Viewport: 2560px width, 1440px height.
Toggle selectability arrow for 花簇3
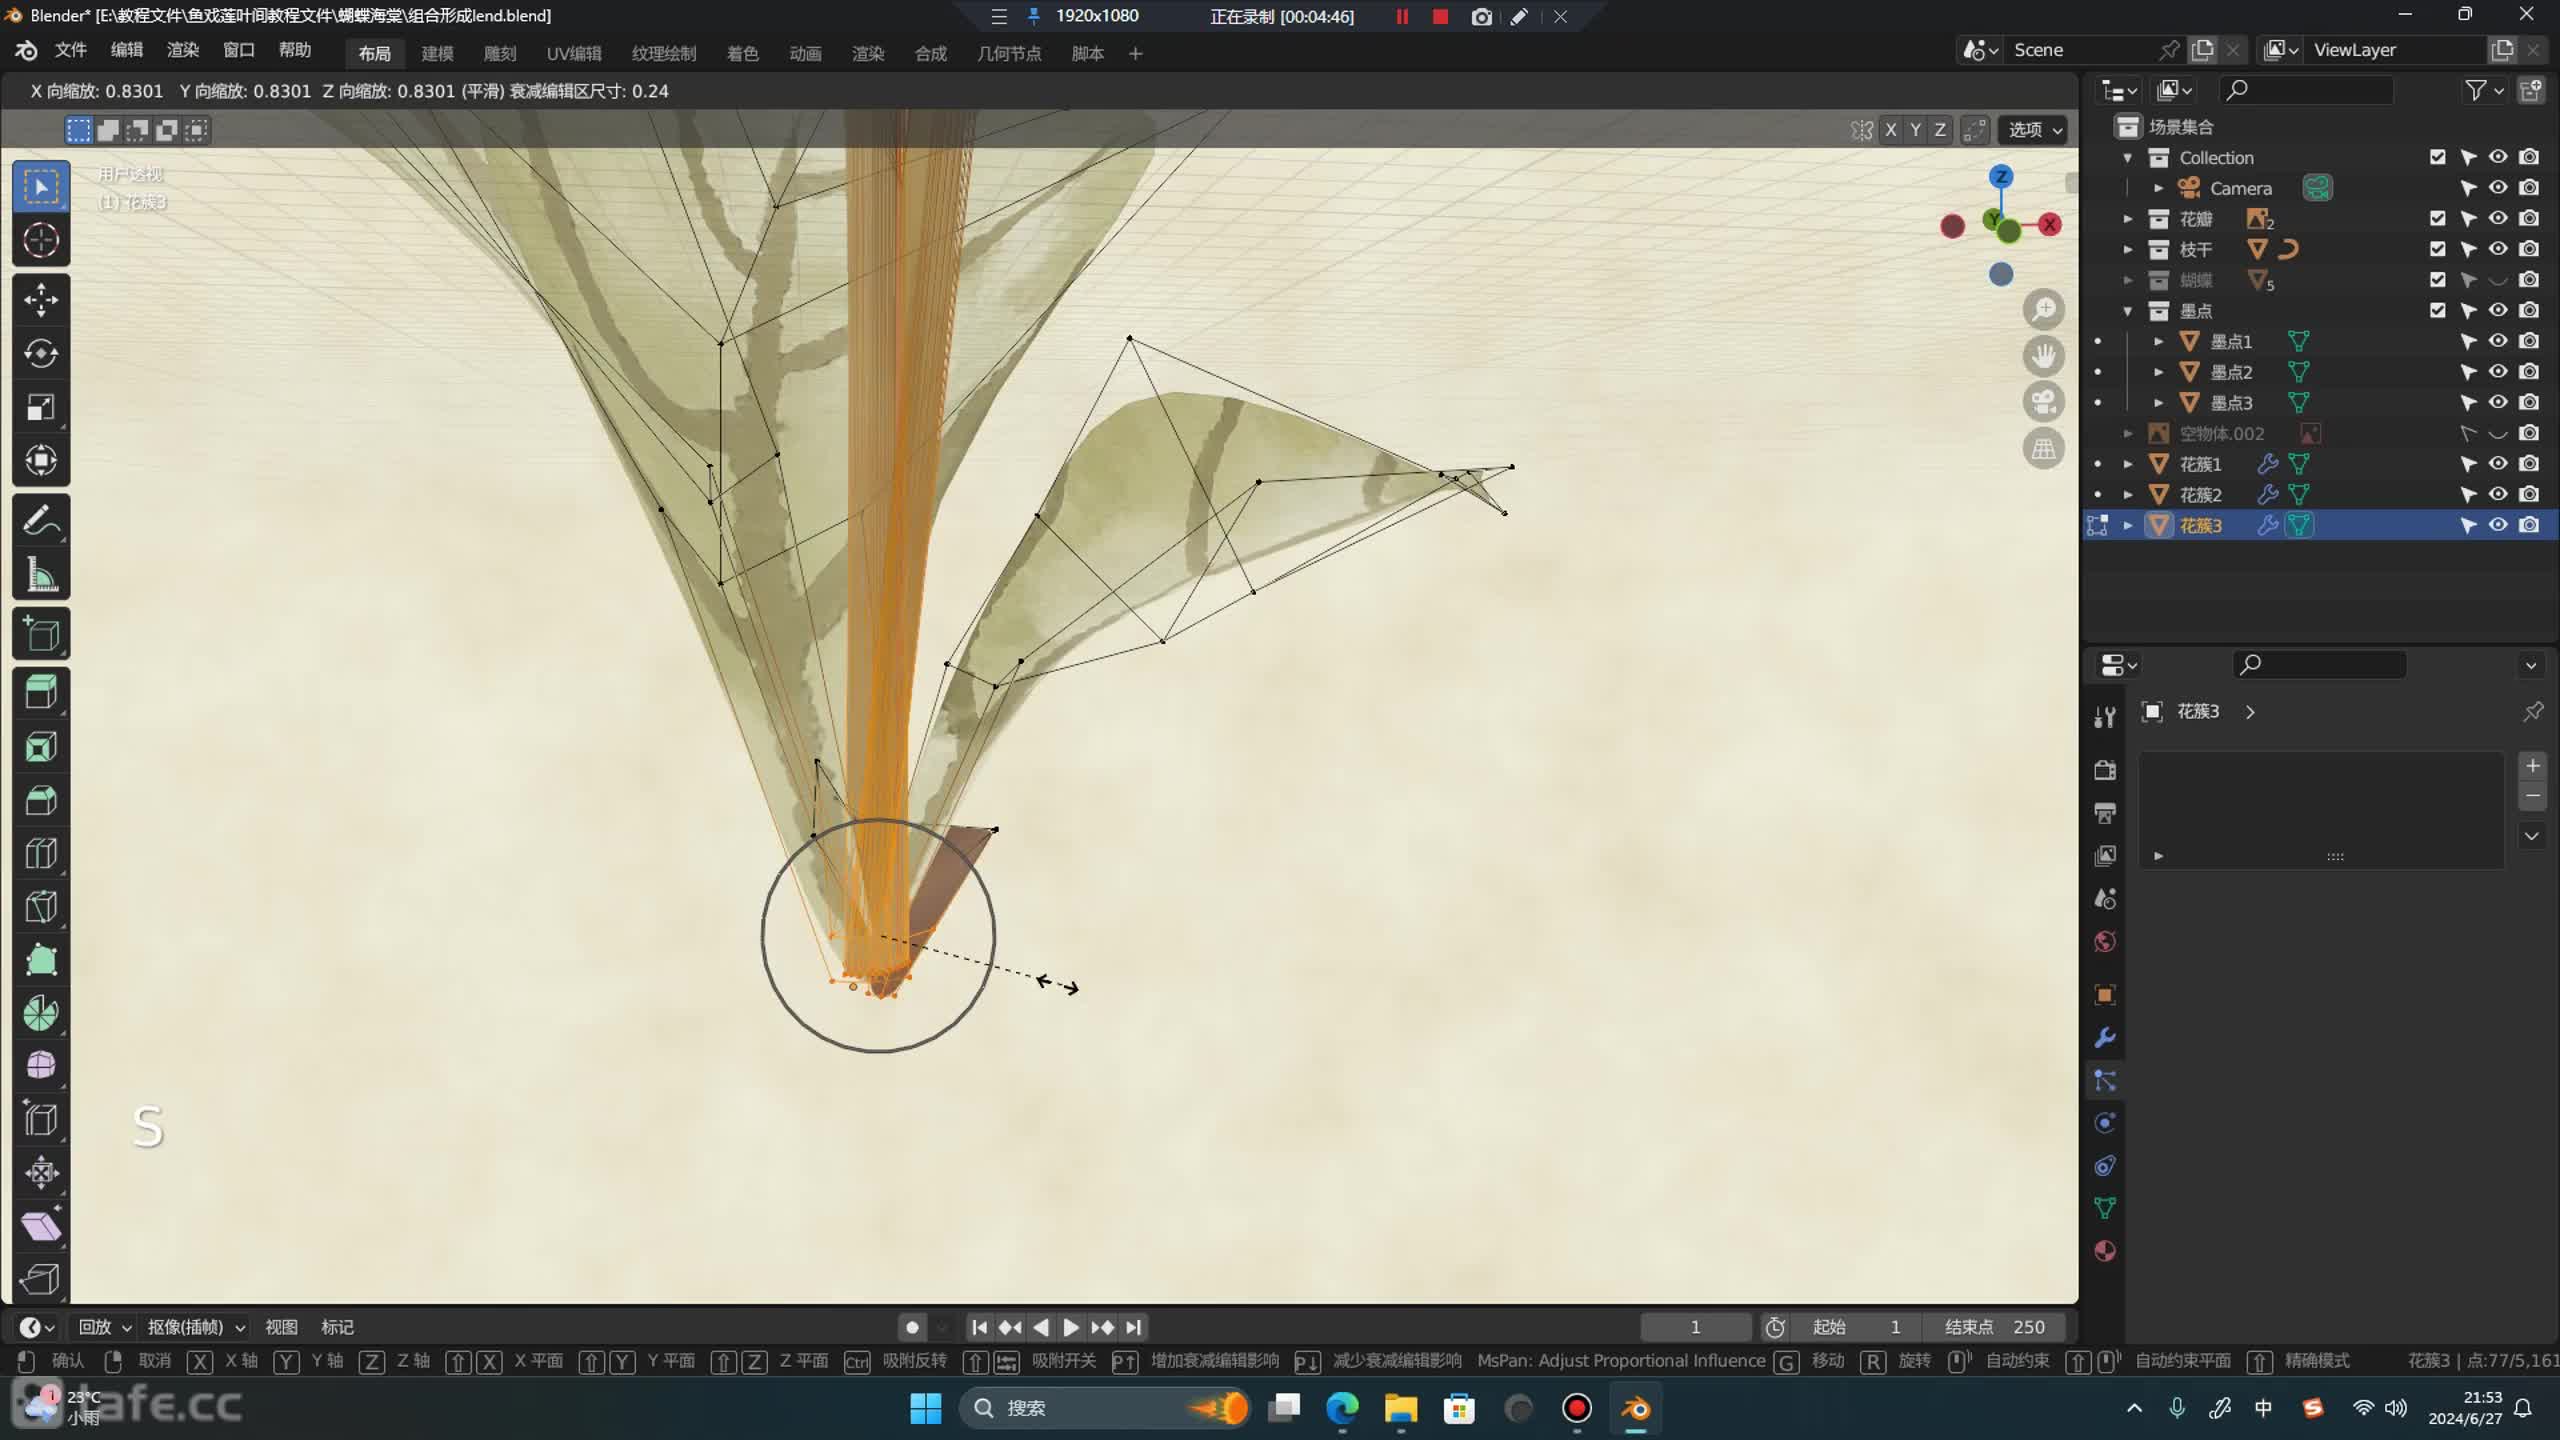(2468, 526)
